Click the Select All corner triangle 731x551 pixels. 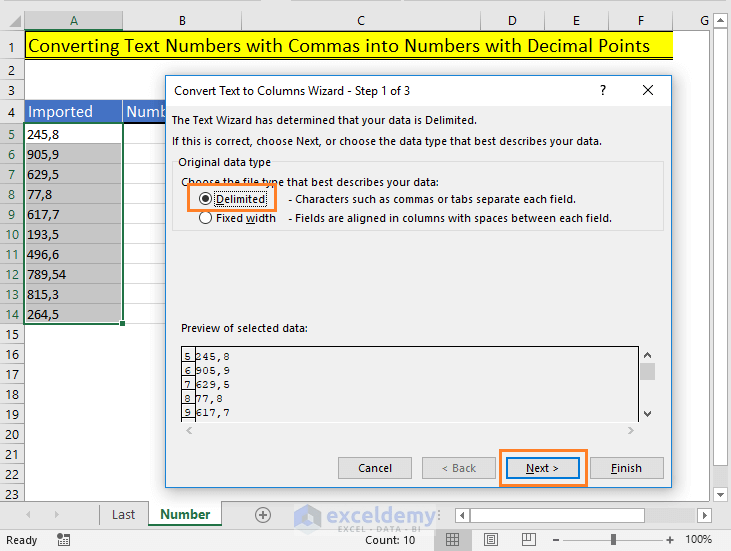coord(14,21)
